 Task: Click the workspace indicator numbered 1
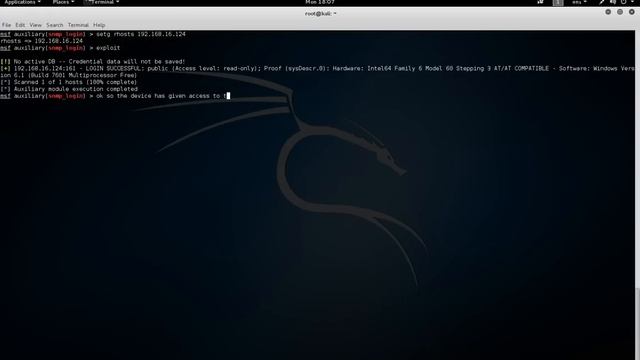point(558,2)
